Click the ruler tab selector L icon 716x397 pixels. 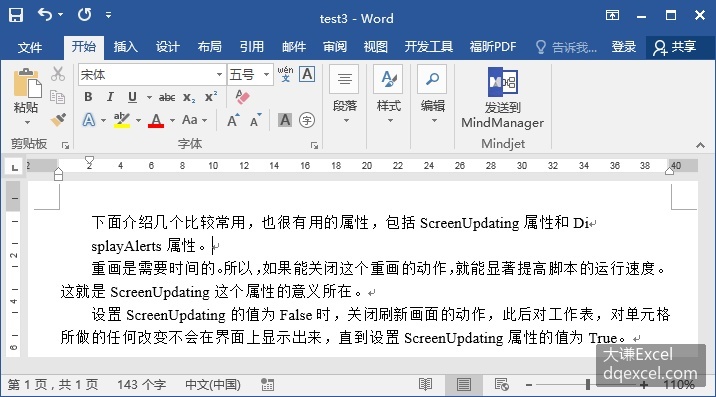pos(15,167)
